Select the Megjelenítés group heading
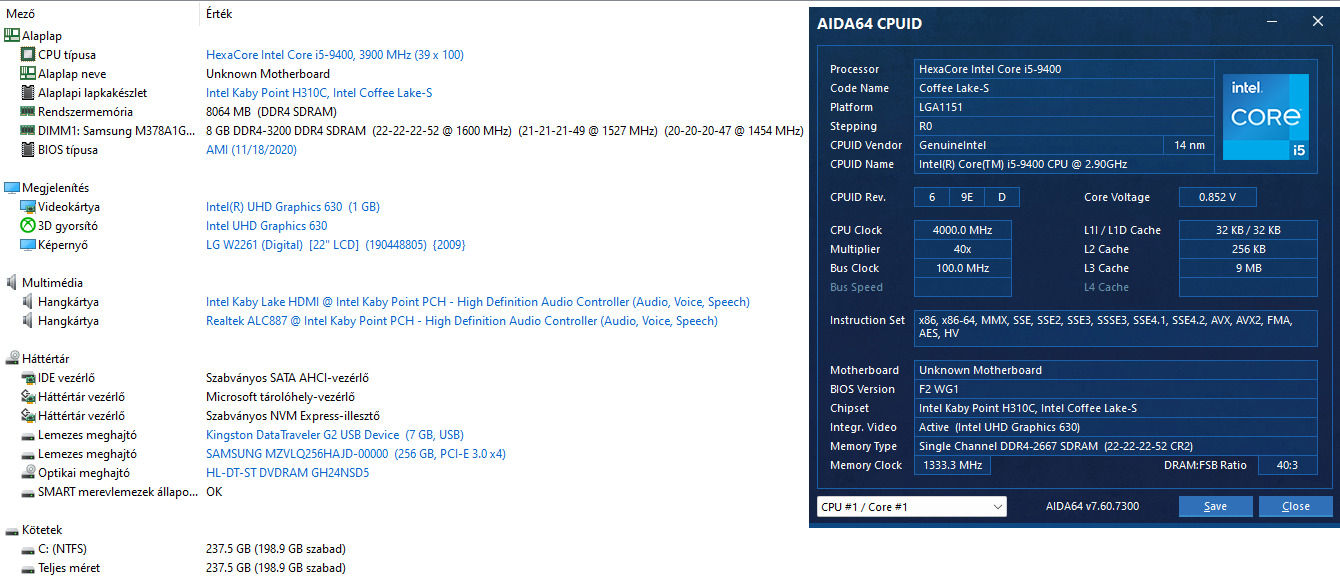 pos(56,188)
